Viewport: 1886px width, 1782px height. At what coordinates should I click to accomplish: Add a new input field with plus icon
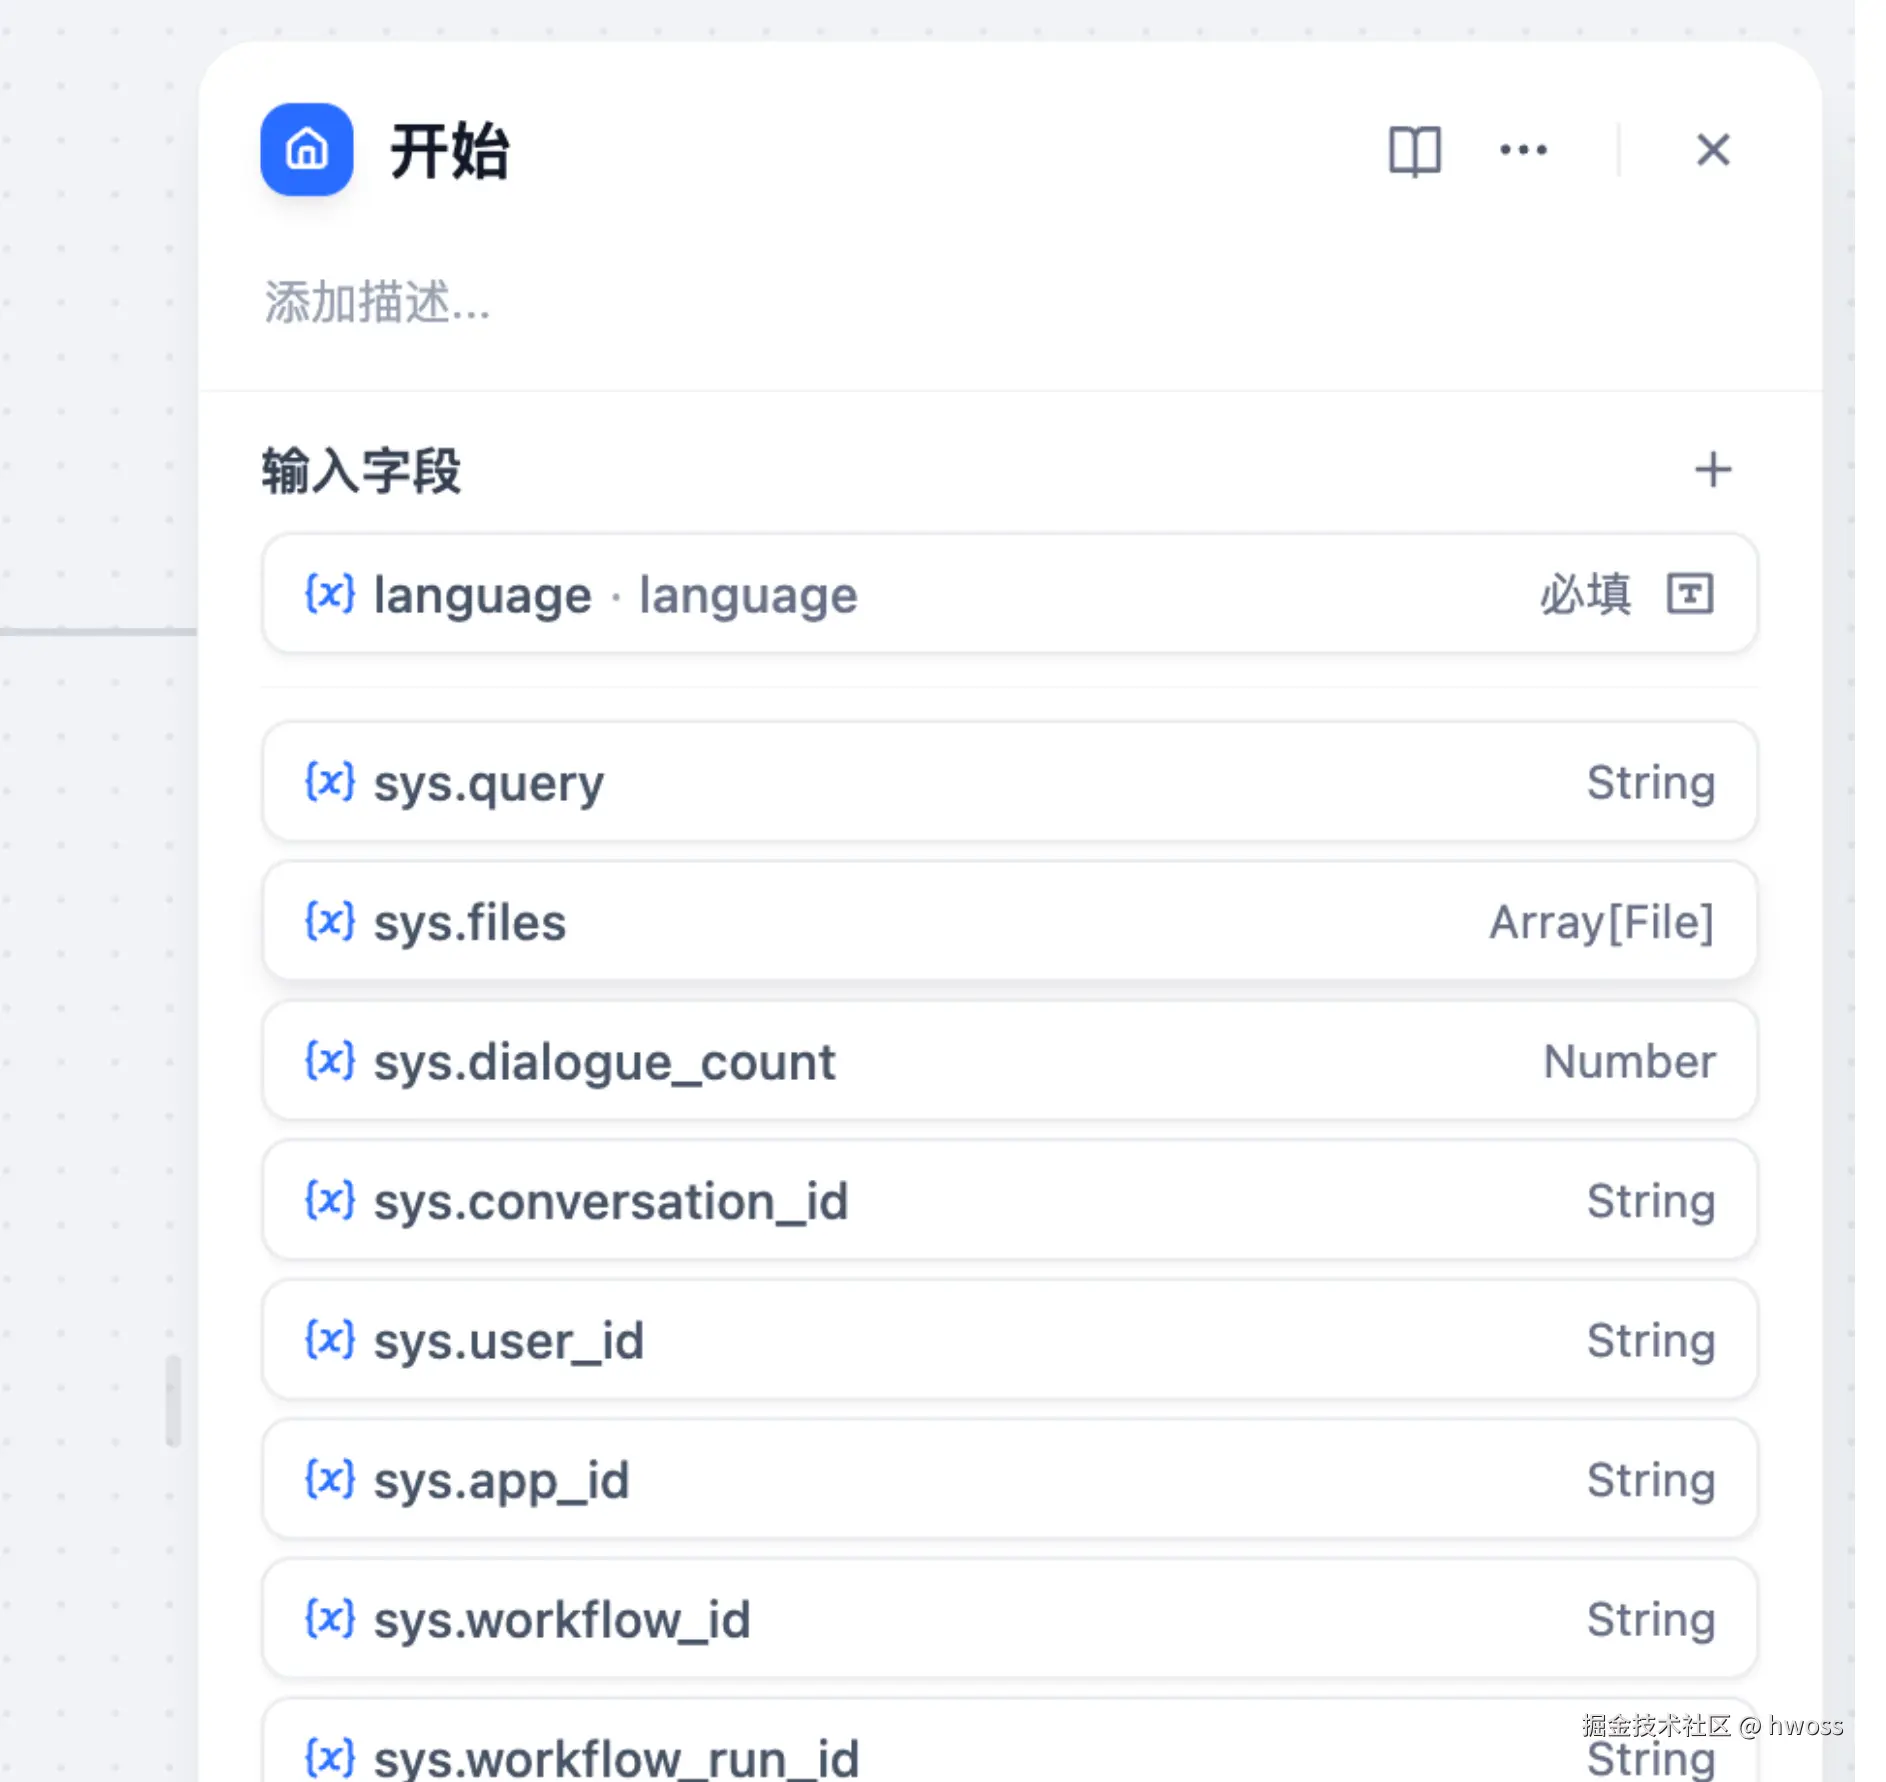(1713, 469)
